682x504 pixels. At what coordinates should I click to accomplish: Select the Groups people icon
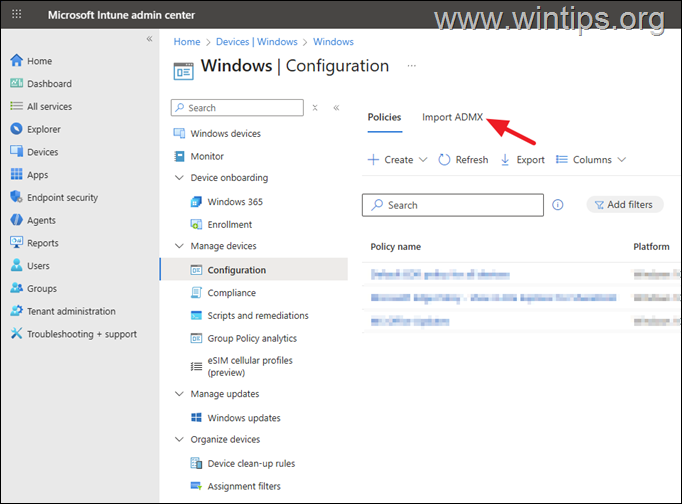[x=17, y=288]
